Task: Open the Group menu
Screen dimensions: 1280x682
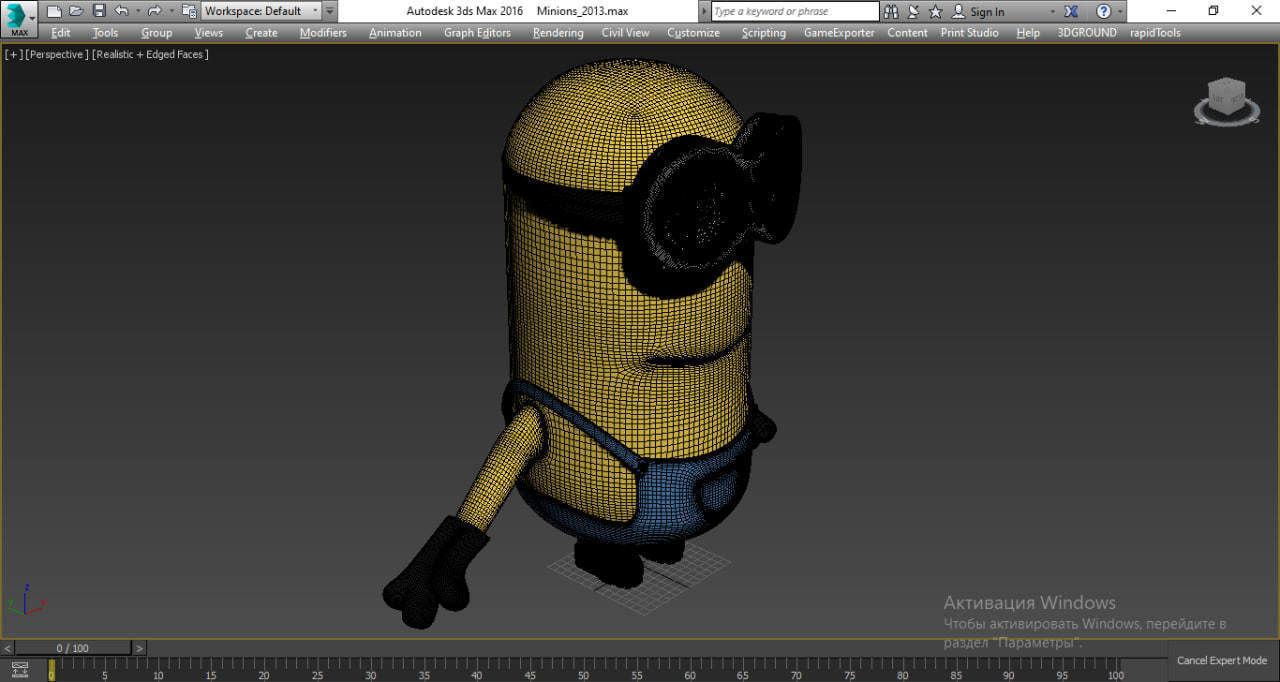Action: click(x=156, y=32)
